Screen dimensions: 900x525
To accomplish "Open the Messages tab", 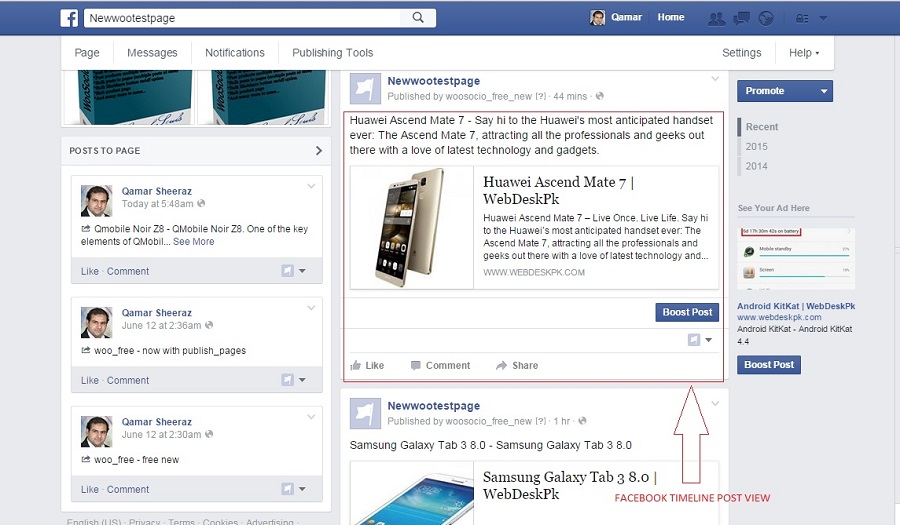I will [x=152, y=53].
